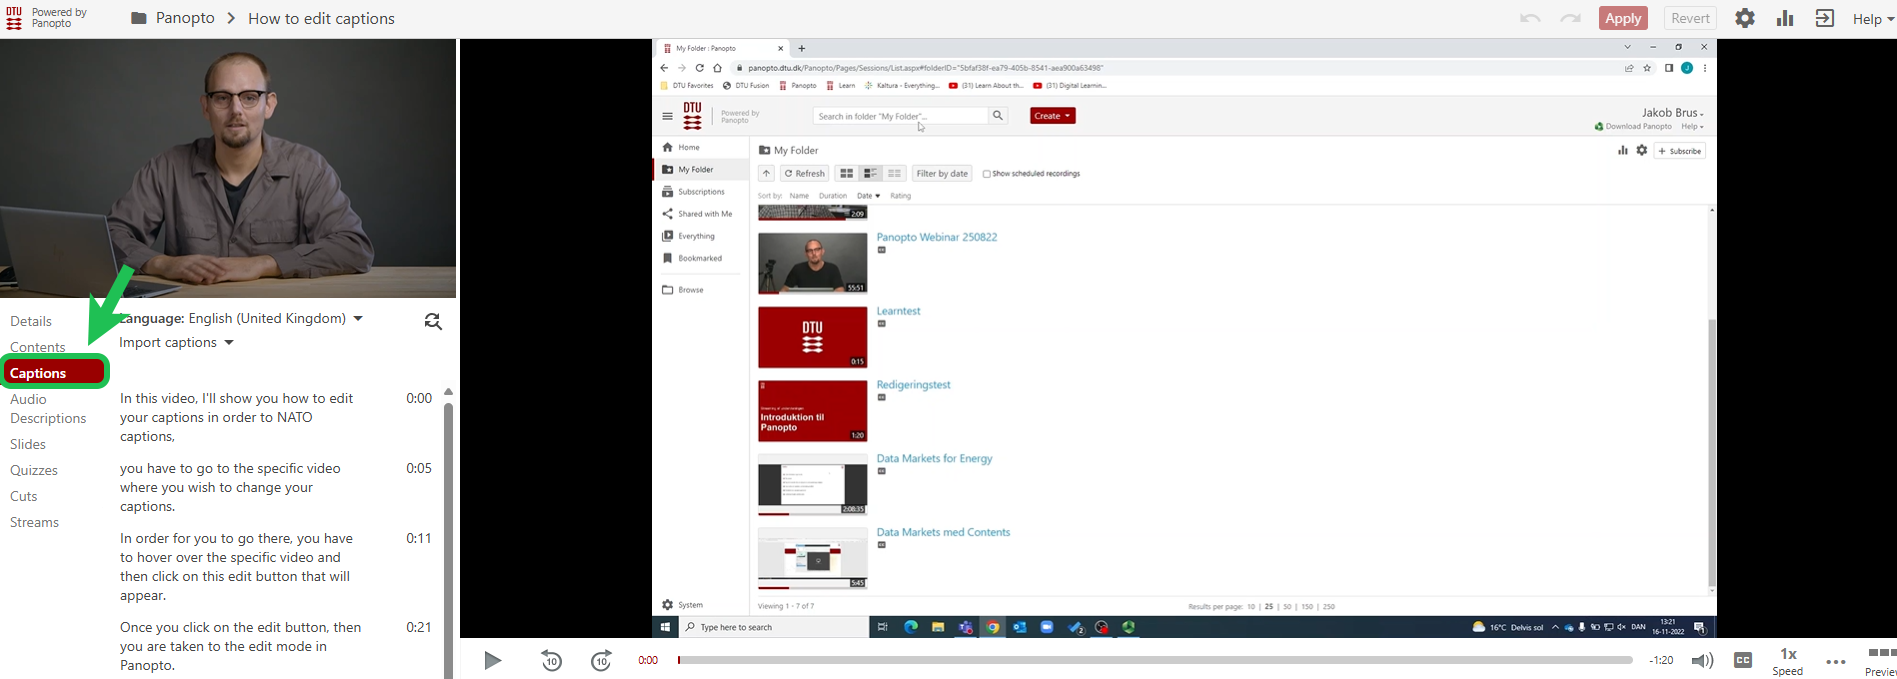Open the Audio Descriptions tab
Screen dimensions: 1897x679
[x=48, y=408]
